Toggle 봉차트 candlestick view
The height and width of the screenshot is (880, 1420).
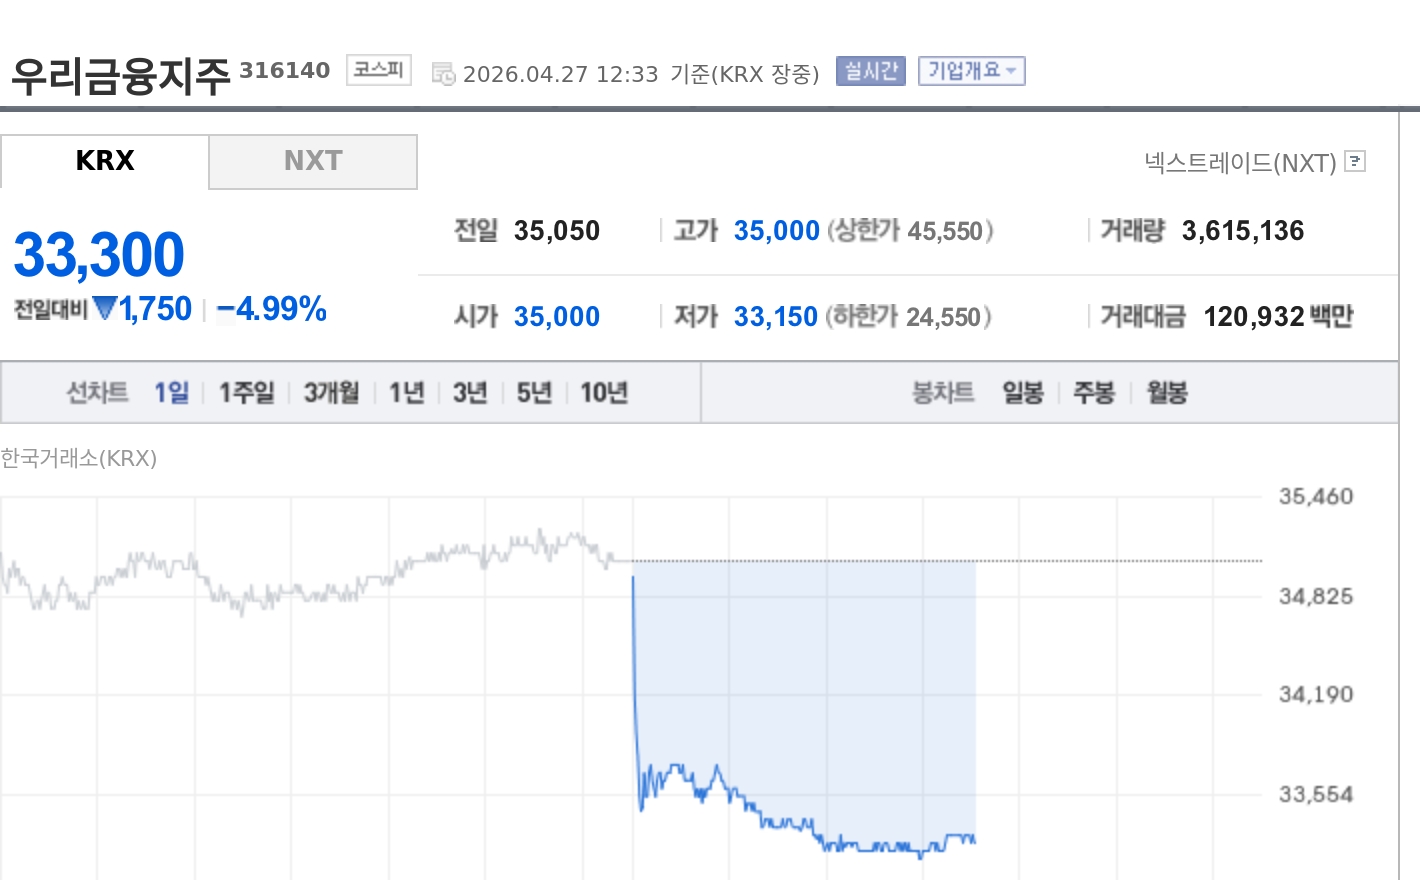[x=941, y=392]
